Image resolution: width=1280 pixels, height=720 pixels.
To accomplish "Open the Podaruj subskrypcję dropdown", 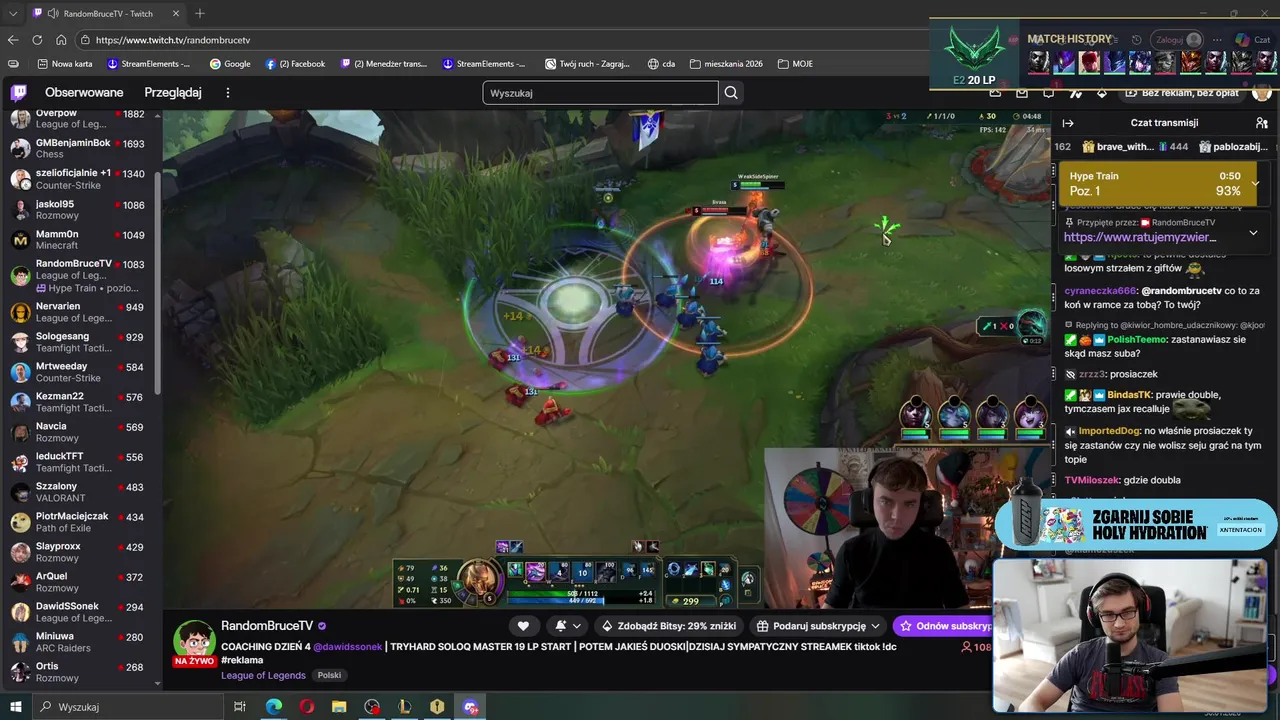I will (x=819, y=626).
